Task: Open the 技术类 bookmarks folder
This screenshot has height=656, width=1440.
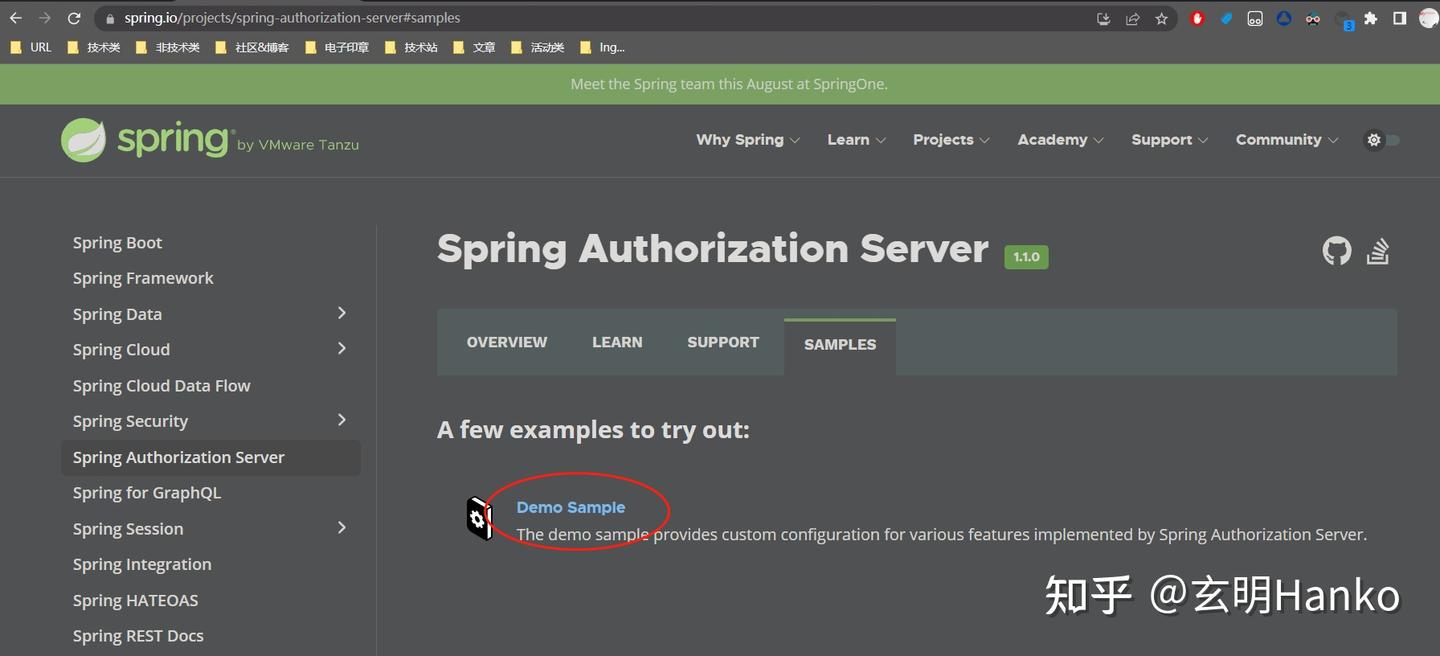Action: coord(93,47)
